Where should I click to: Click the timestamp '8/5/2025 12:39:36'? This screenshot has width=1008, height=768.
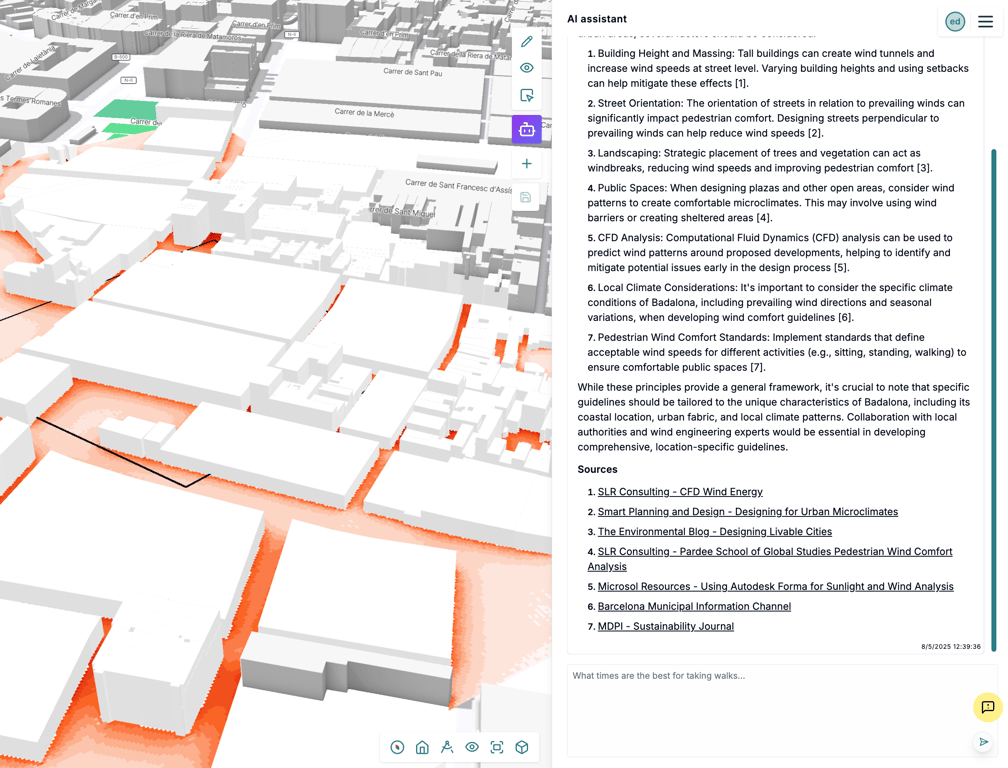coord(951,647)
